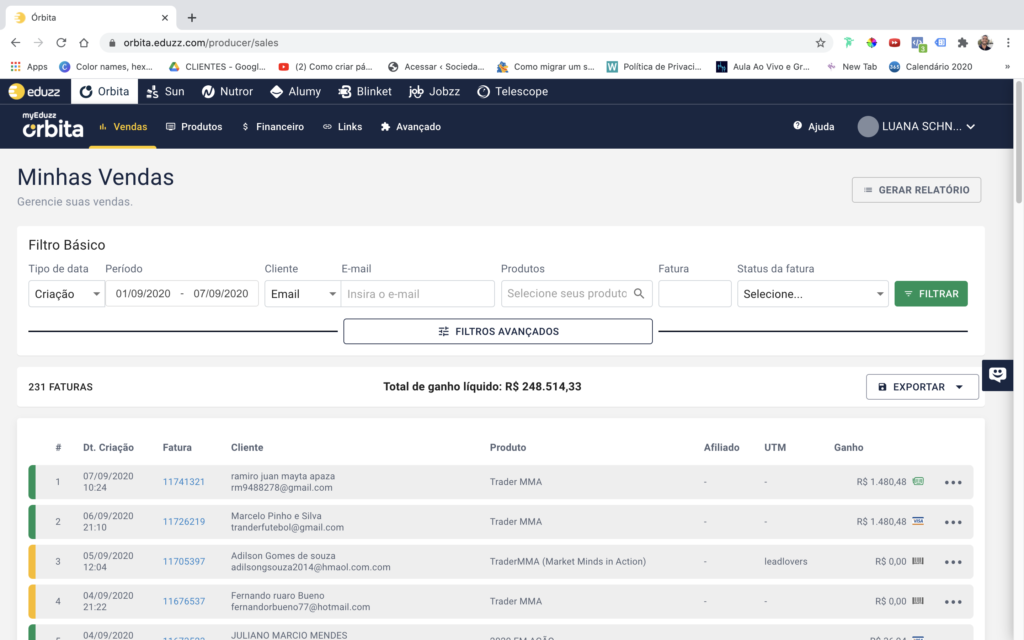Open row actions for invoice 11726219
This screenshot has width=1024, height=640.
[953, 522]
